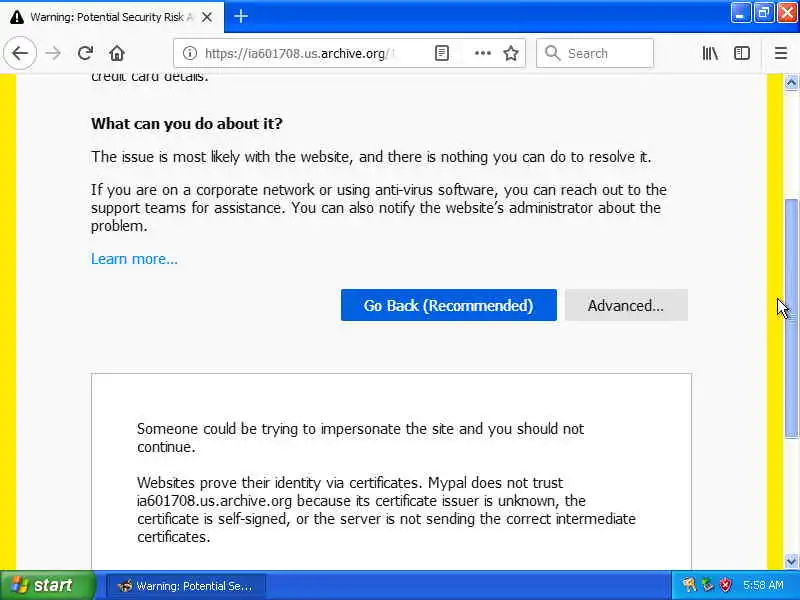Click the 5:58 AM clock
This screenshot has height=600, width=800.
click(763, 585)
